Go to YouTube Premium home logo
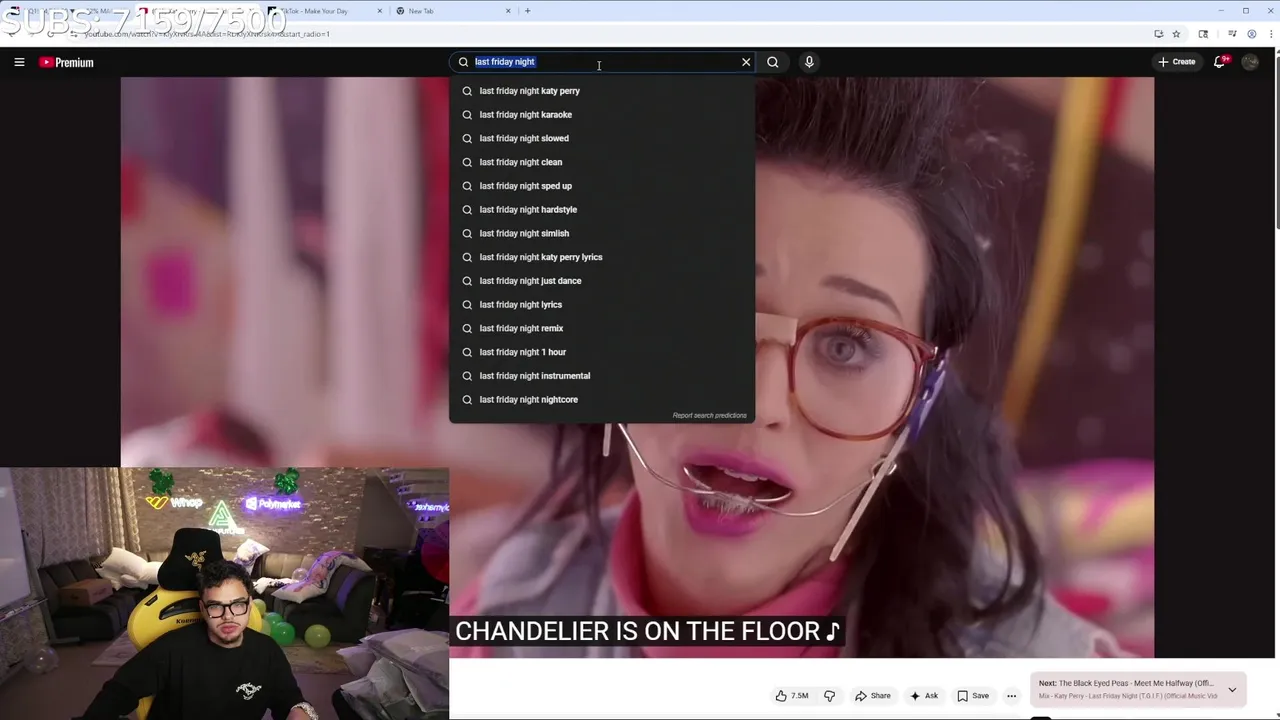 tap(66, 62)
